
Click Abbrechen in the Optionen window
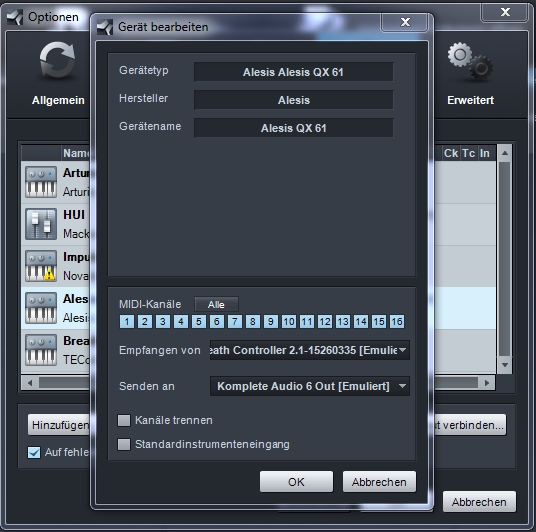click(x=479, y=502)
